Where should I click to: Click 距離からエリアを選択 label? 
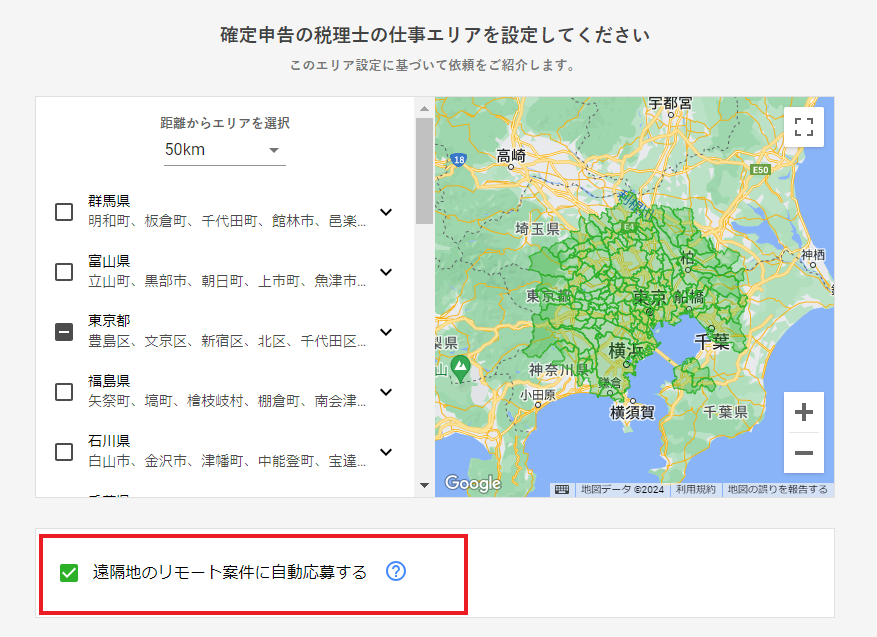225,122
